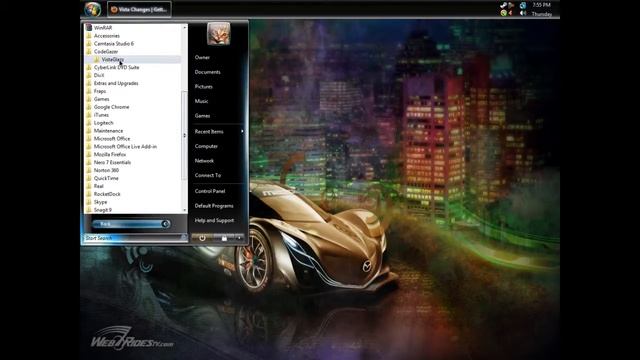The image size is (640, 360).
Task: Expand the Games program folder
Action: tap(101, 99)
